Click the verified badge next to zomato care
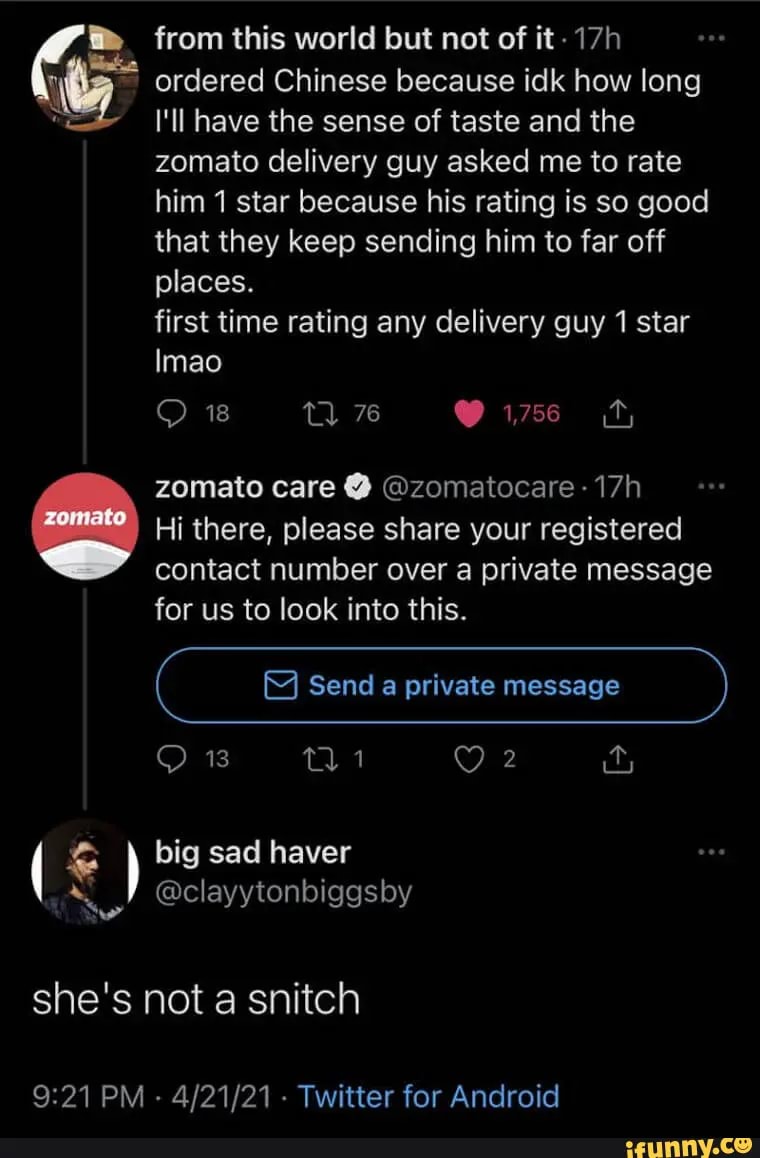Image resolution: width=760 pixels, height=1158 pixels. (355, 487)
